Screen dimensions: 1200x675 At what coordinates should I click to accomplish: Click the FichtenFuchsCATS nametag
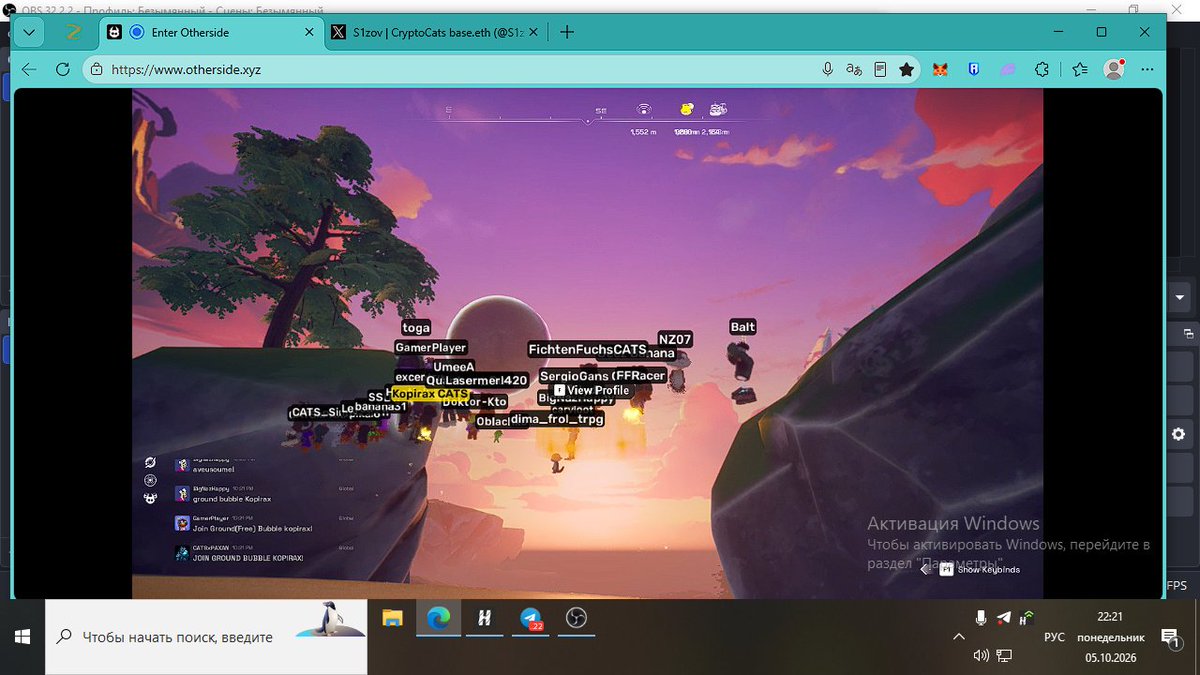[588, 349]
